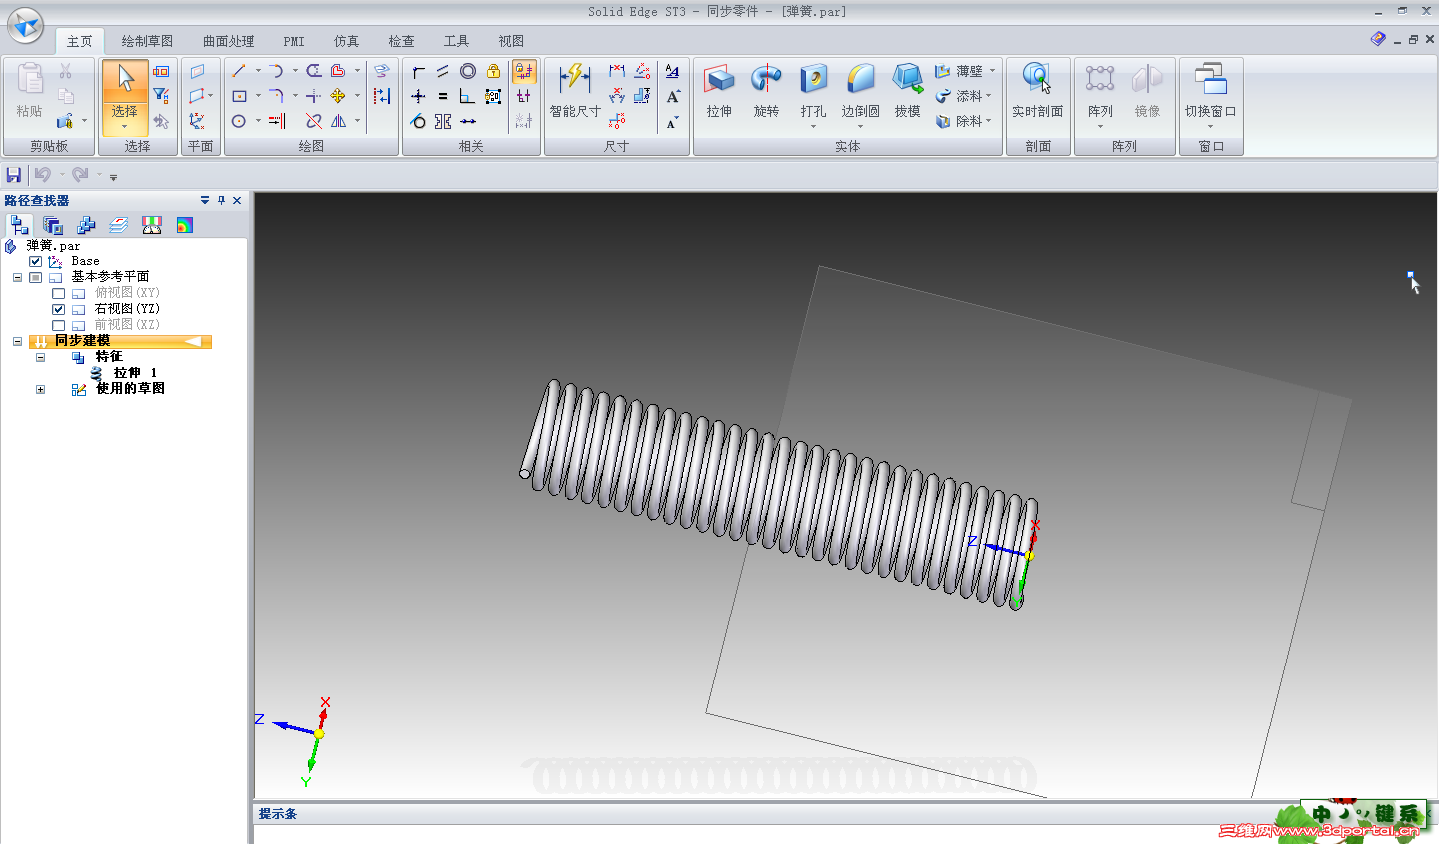The height and width of the screenshot is (844, 1439).
Task: Collapse the 特征 tree node
Action: click(40, 357)
